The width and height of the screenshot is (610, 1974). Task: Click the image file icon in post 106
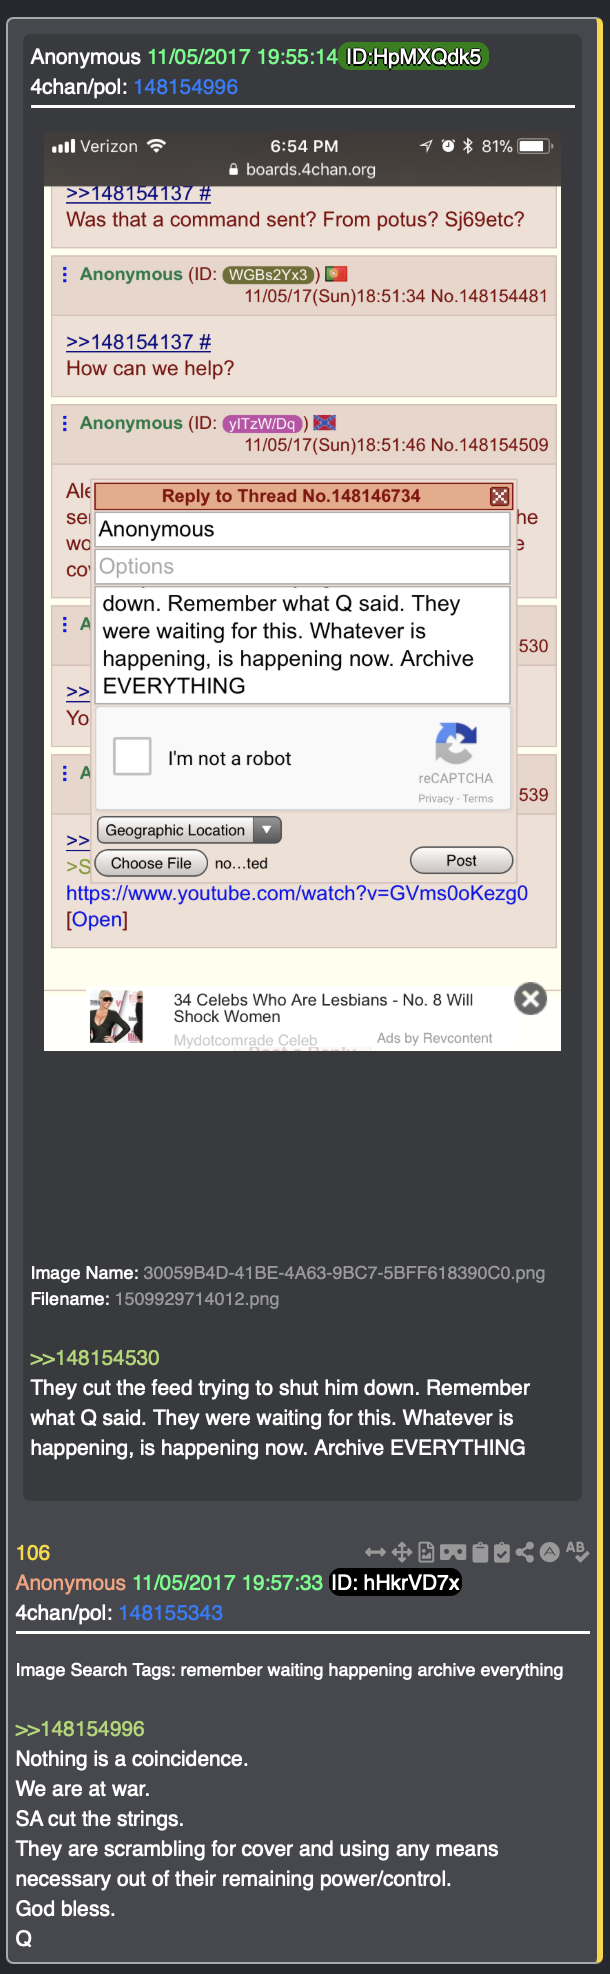427,1552
